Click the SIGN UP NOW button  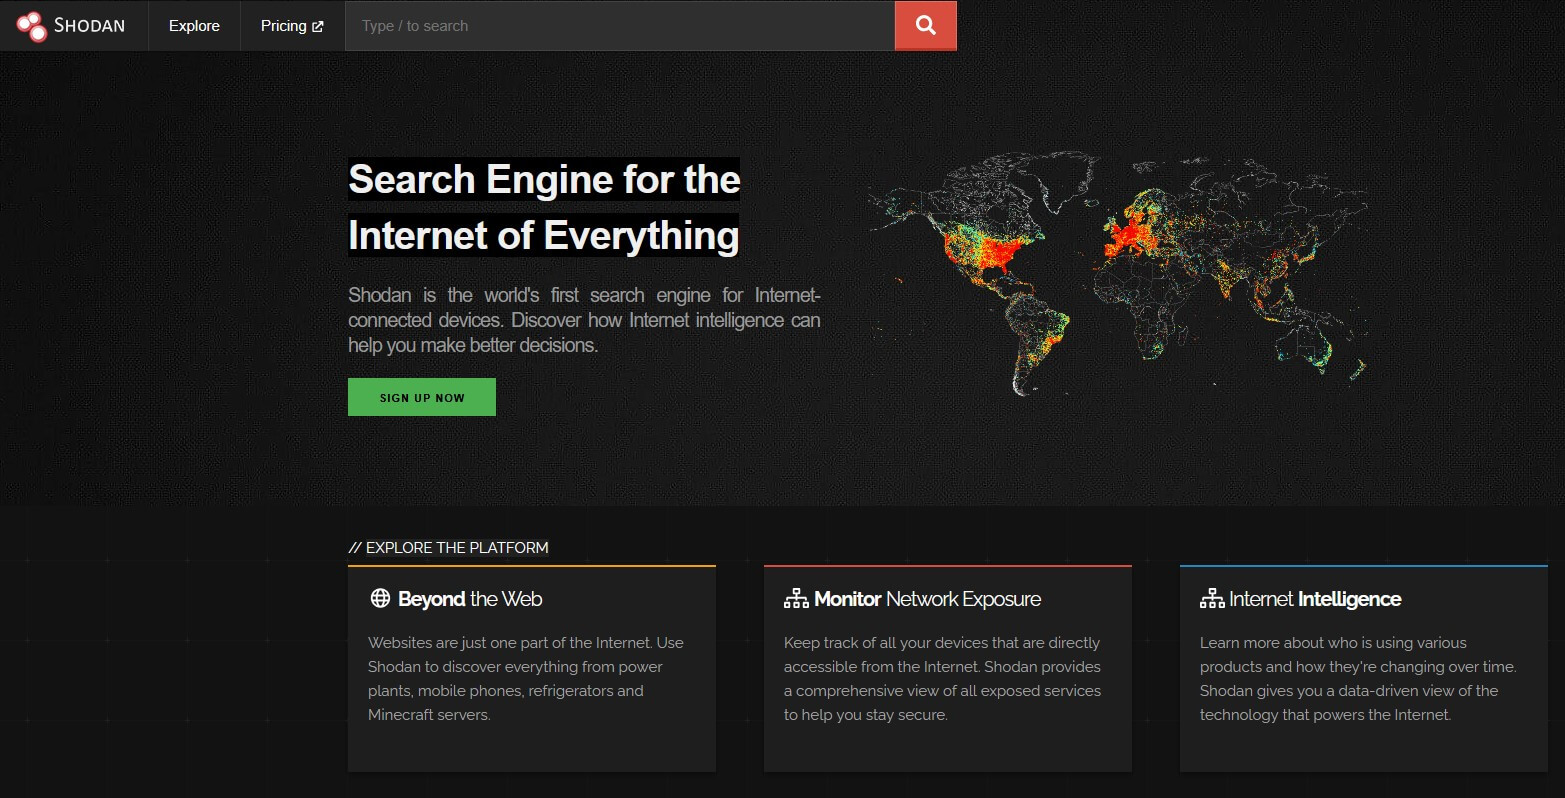(x=422, y=397)
